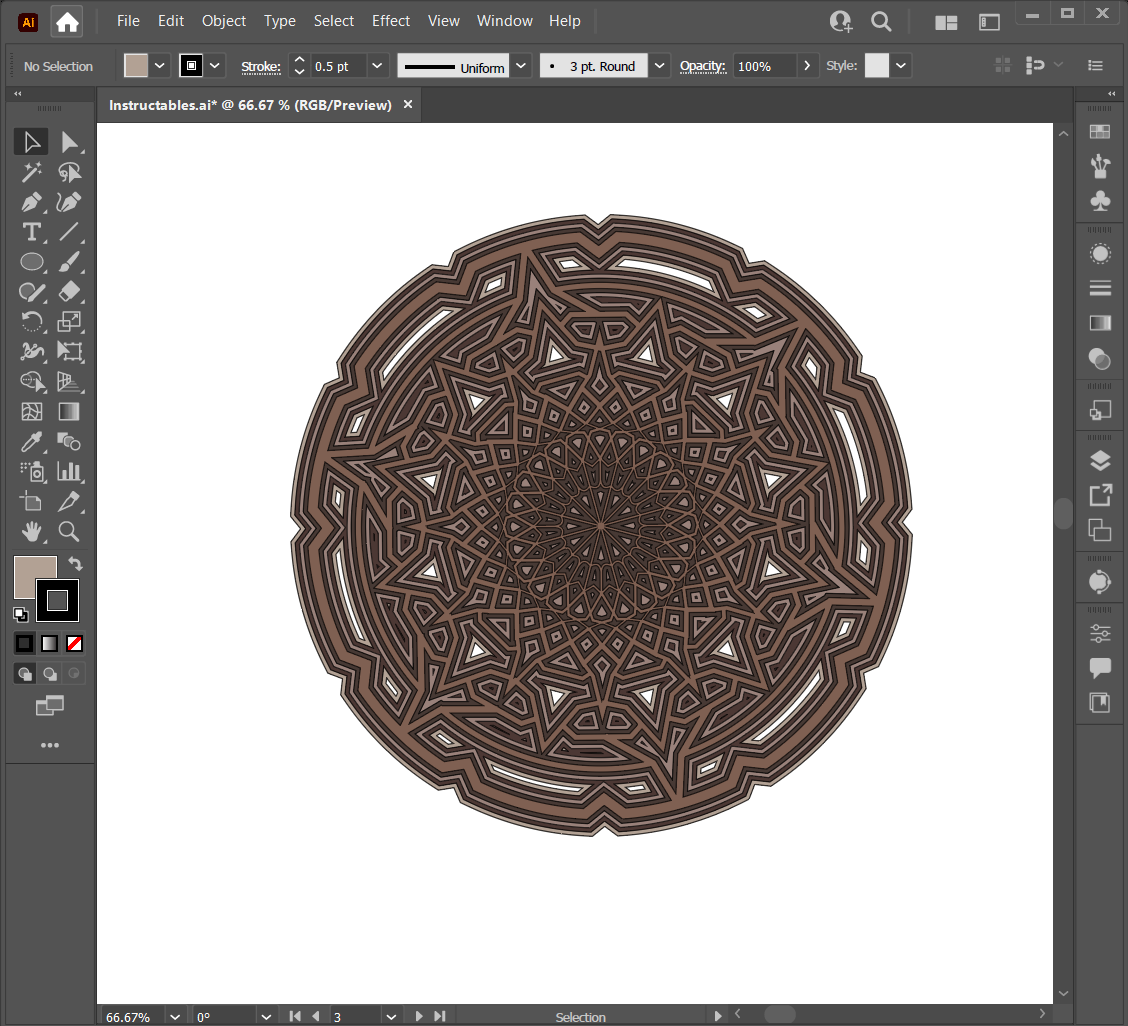Open the Effect menu
The width and height of the screenshot is (1128, 1026).
pyautogui.click(x=391, y=21)
